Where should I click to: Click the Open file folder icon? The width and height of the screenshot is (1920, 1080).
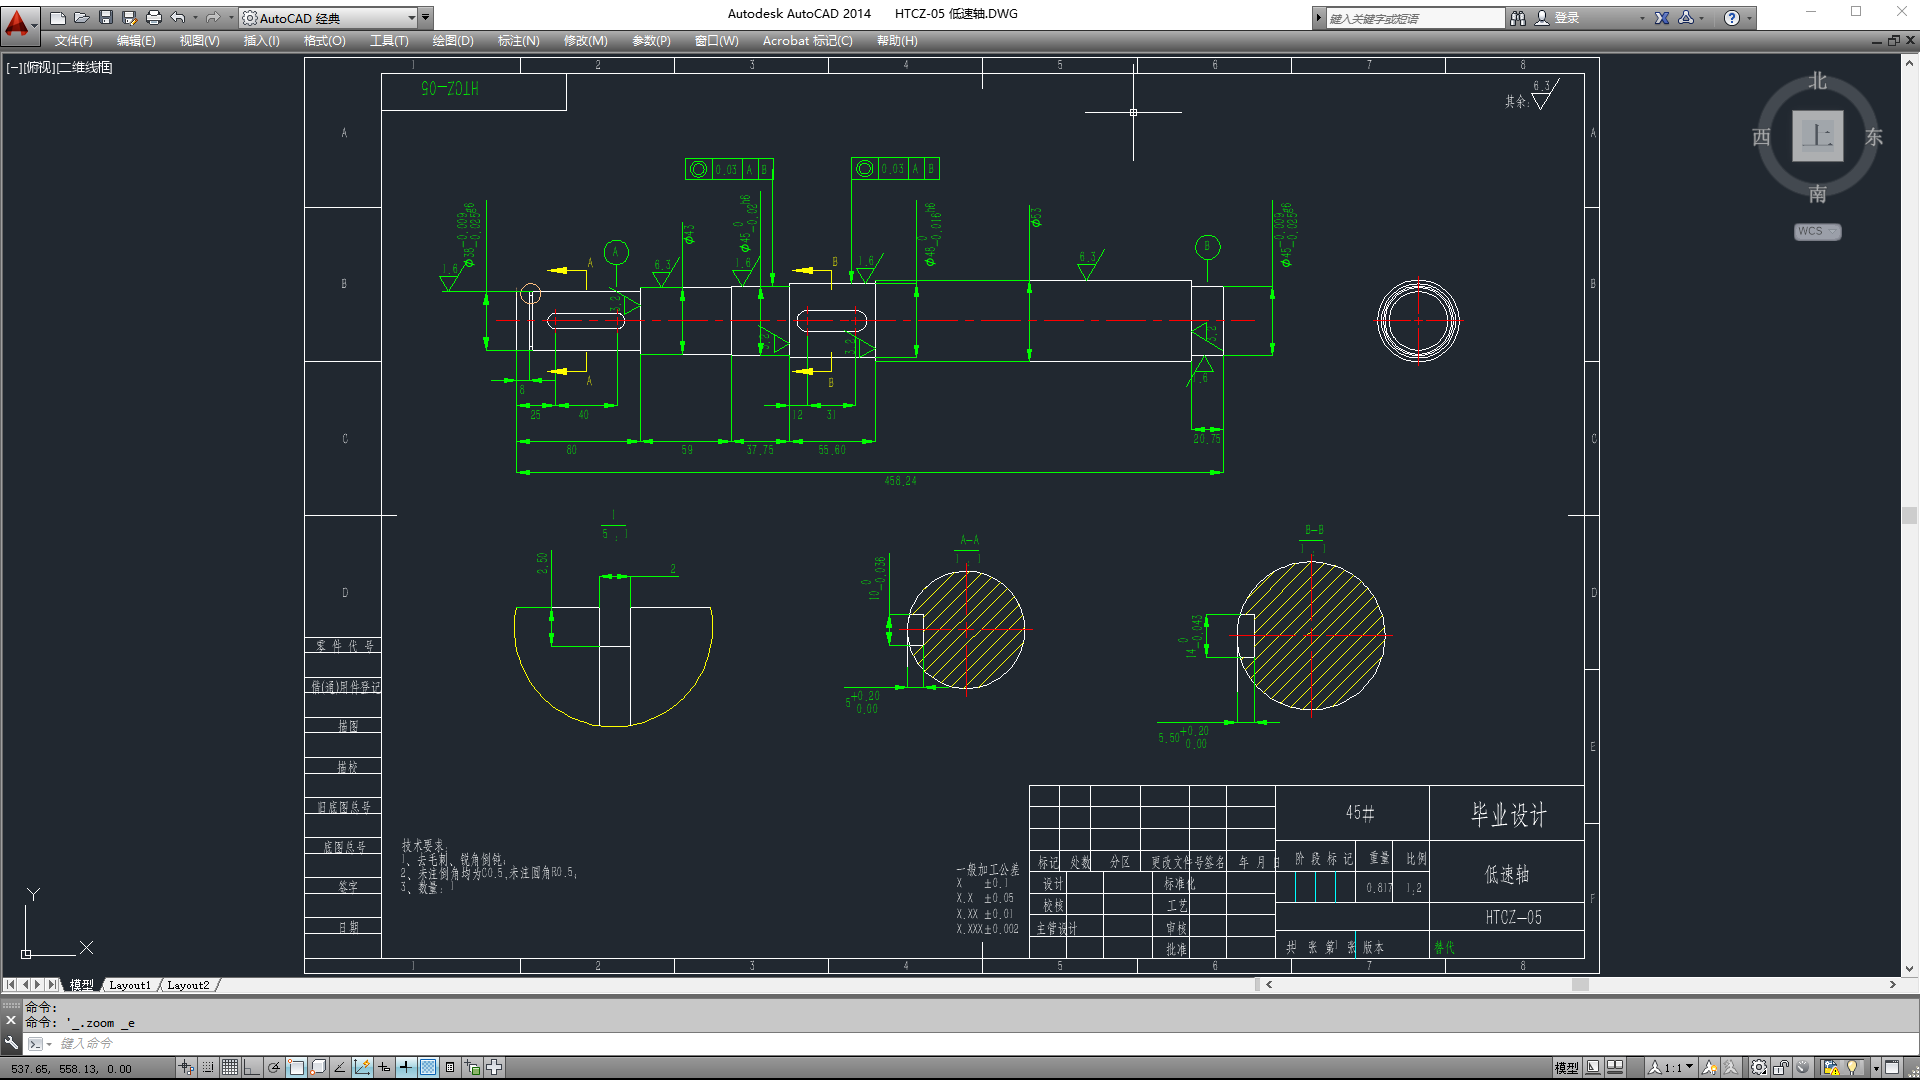click(x=81, y=18)
